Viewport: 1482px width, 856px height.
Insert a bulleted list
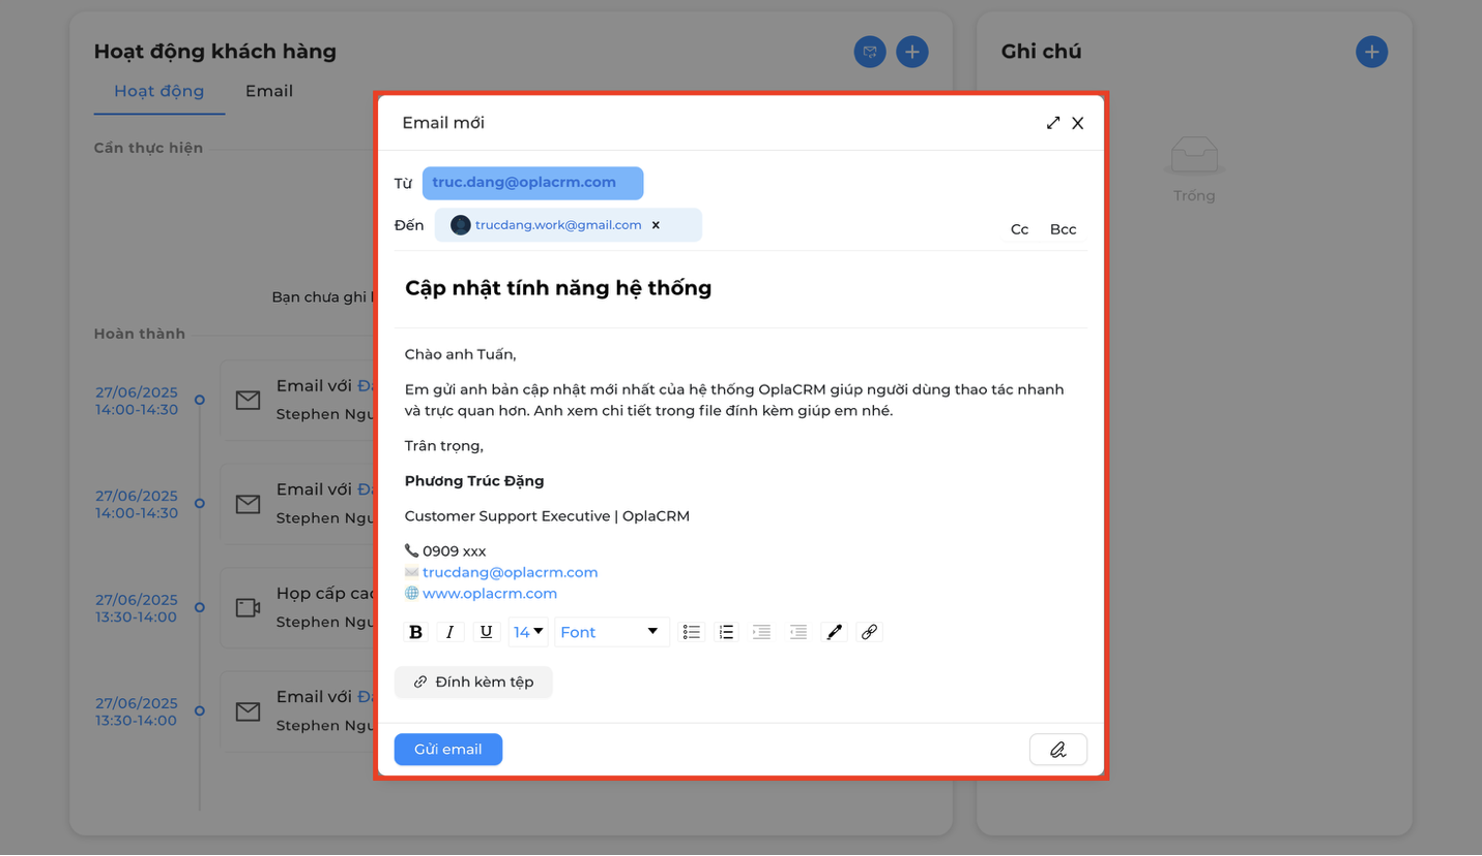click(691, 632)
